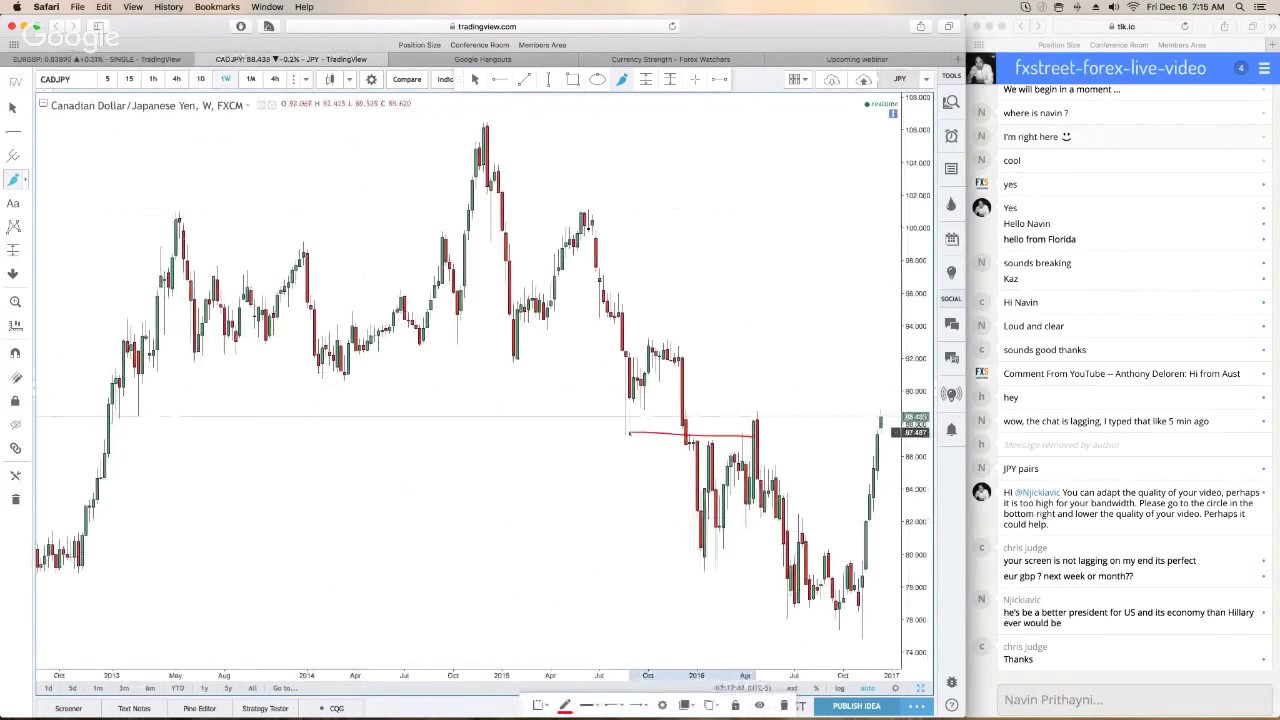The image size is (1280, 720).
Task: Change brush line color red swatch
Action: [x=564, y=706]
